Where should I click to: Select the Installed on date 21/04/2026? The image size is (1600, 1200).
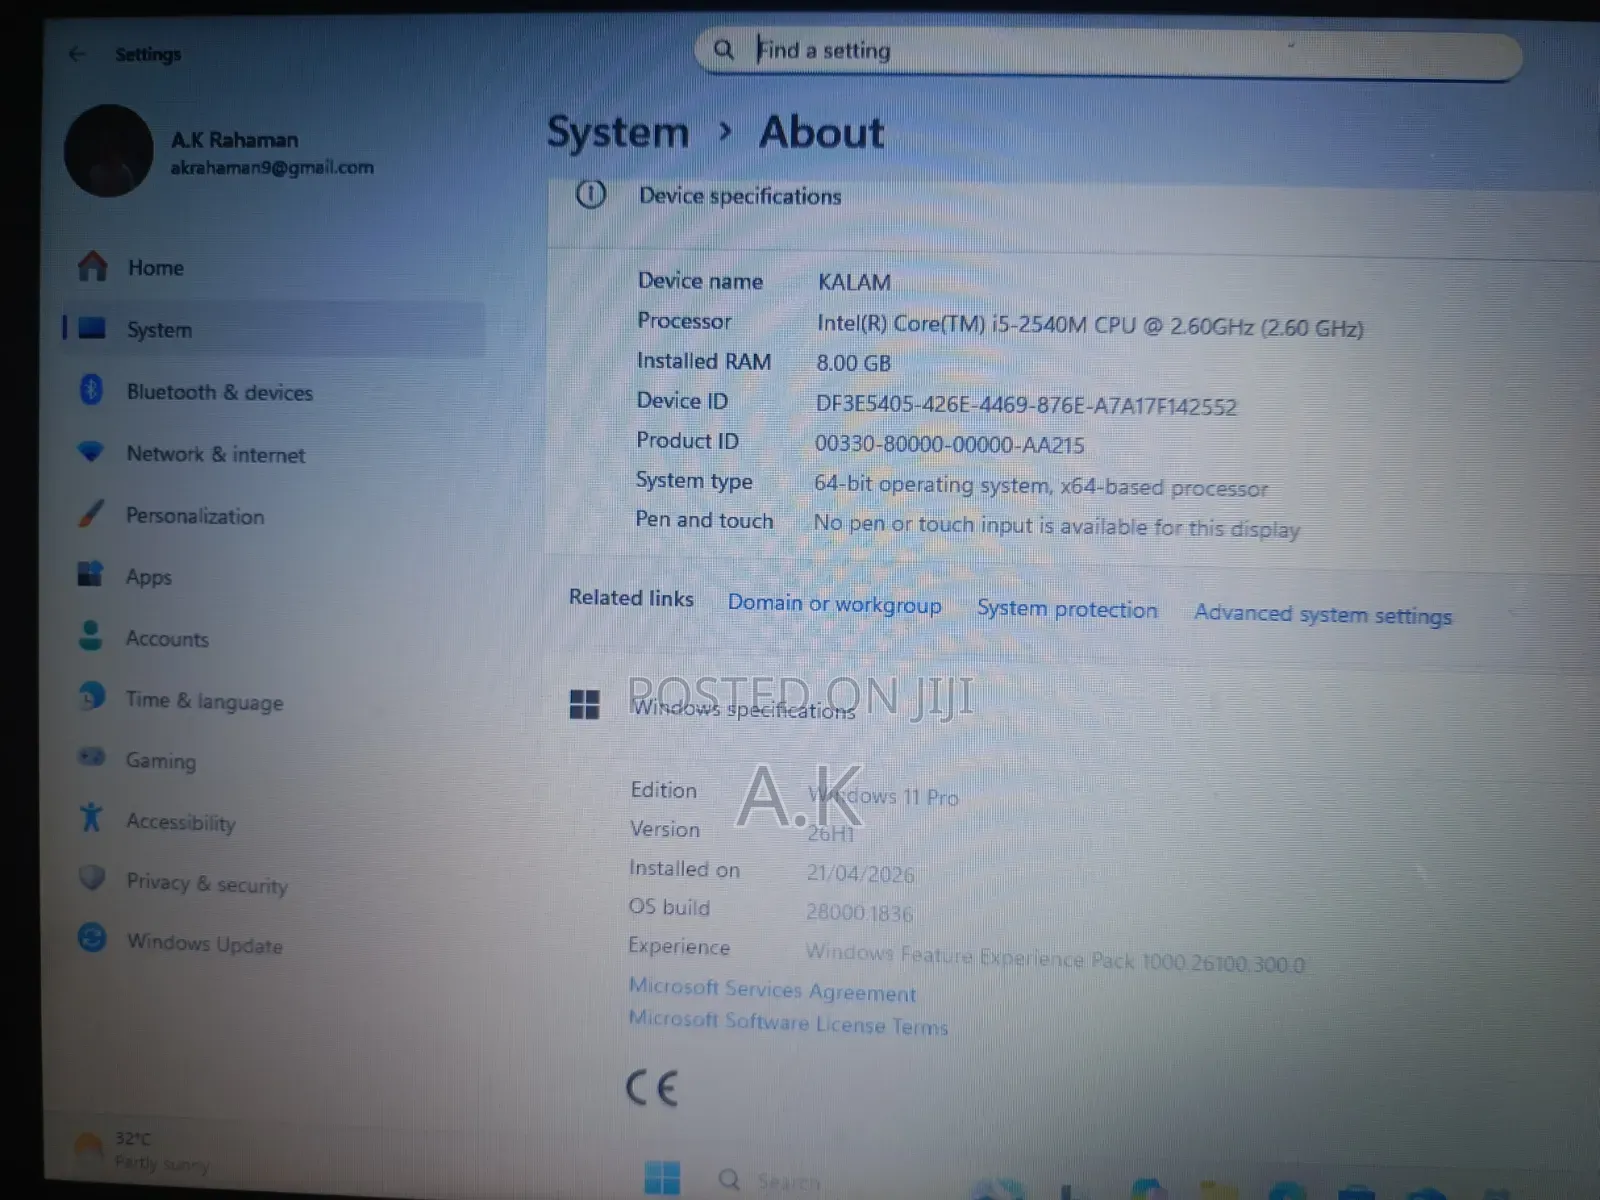[x=860, y=874]
